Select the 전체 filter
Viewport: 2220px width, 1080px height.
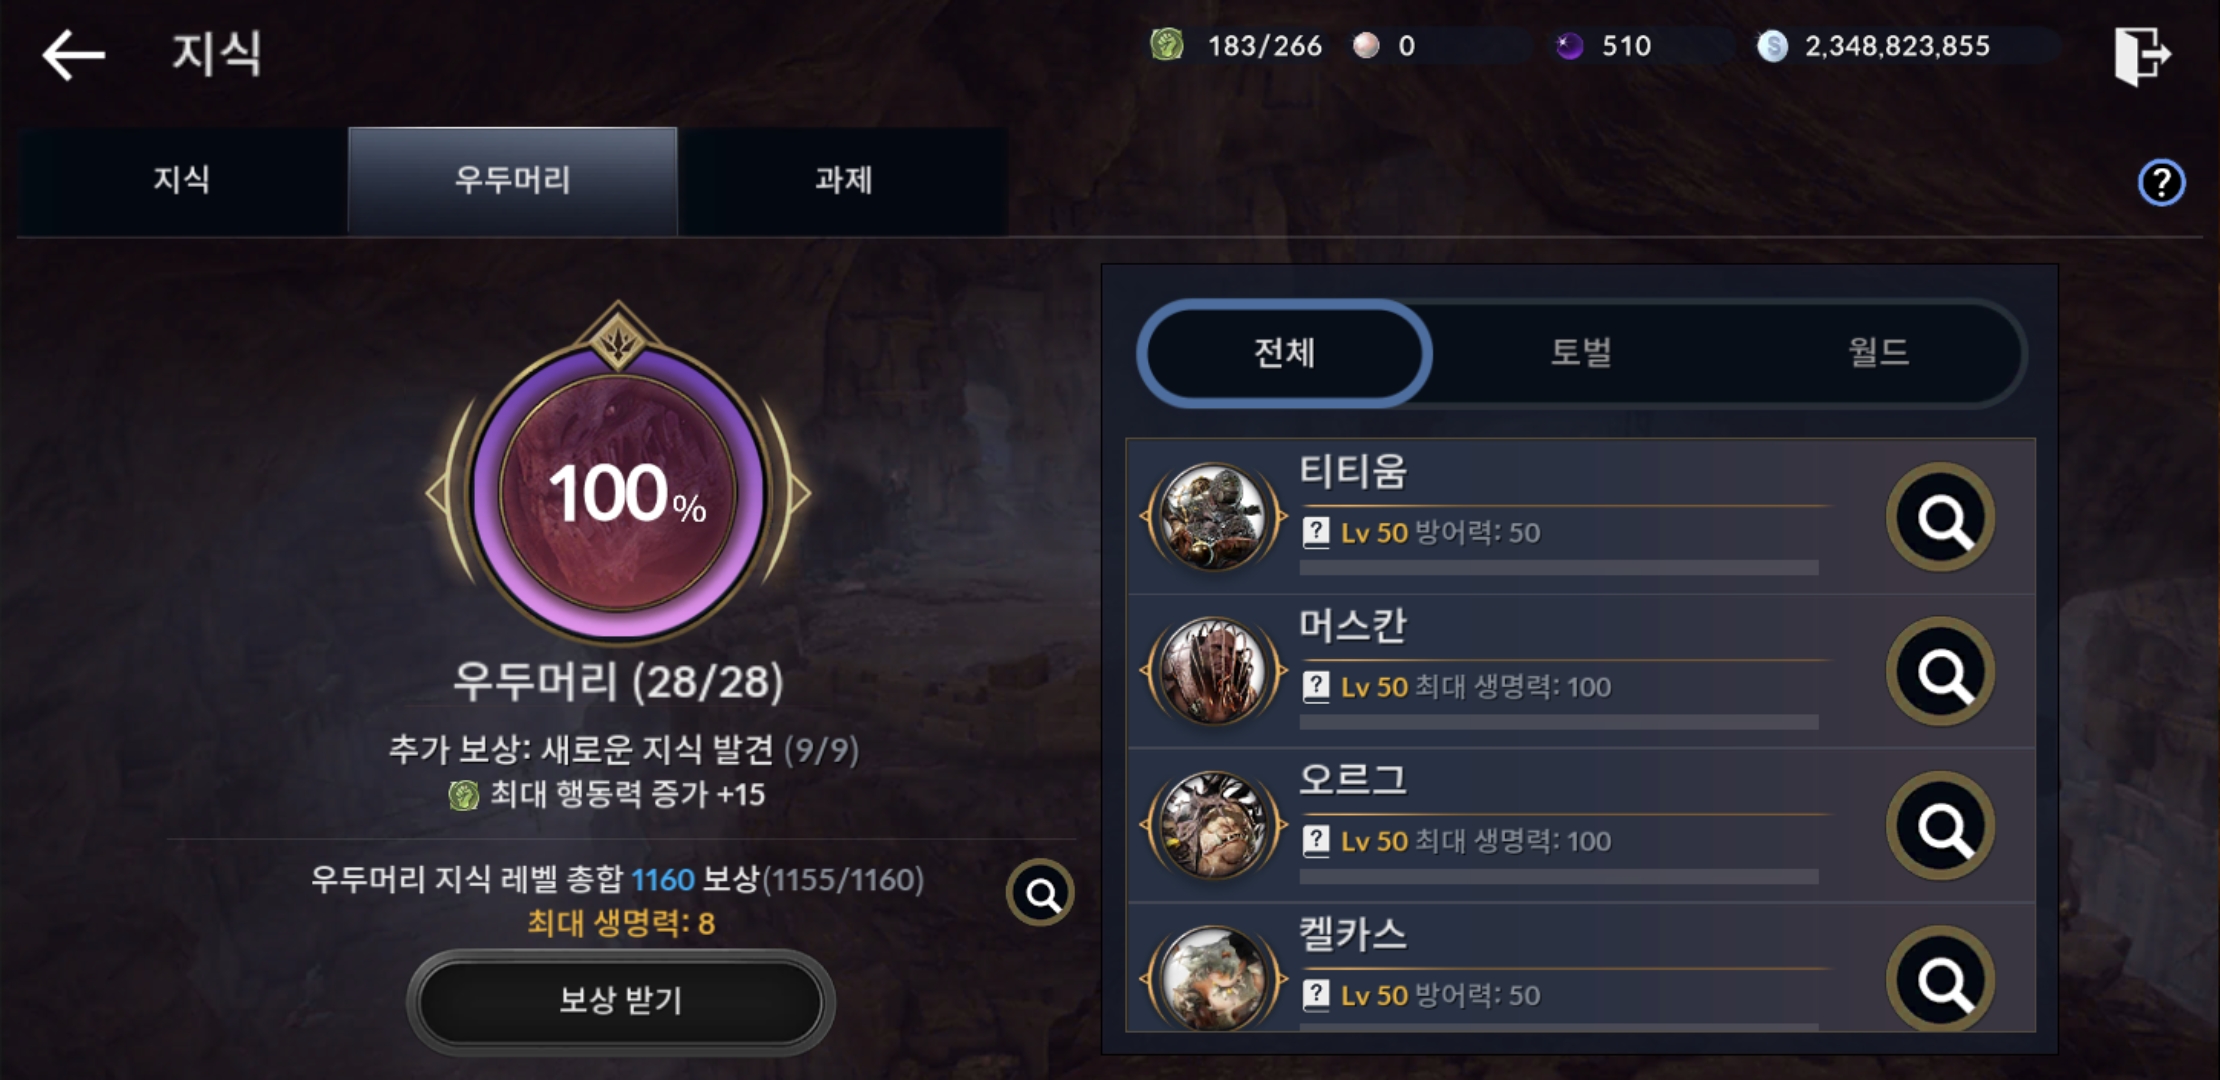(x=1285, y=353)
